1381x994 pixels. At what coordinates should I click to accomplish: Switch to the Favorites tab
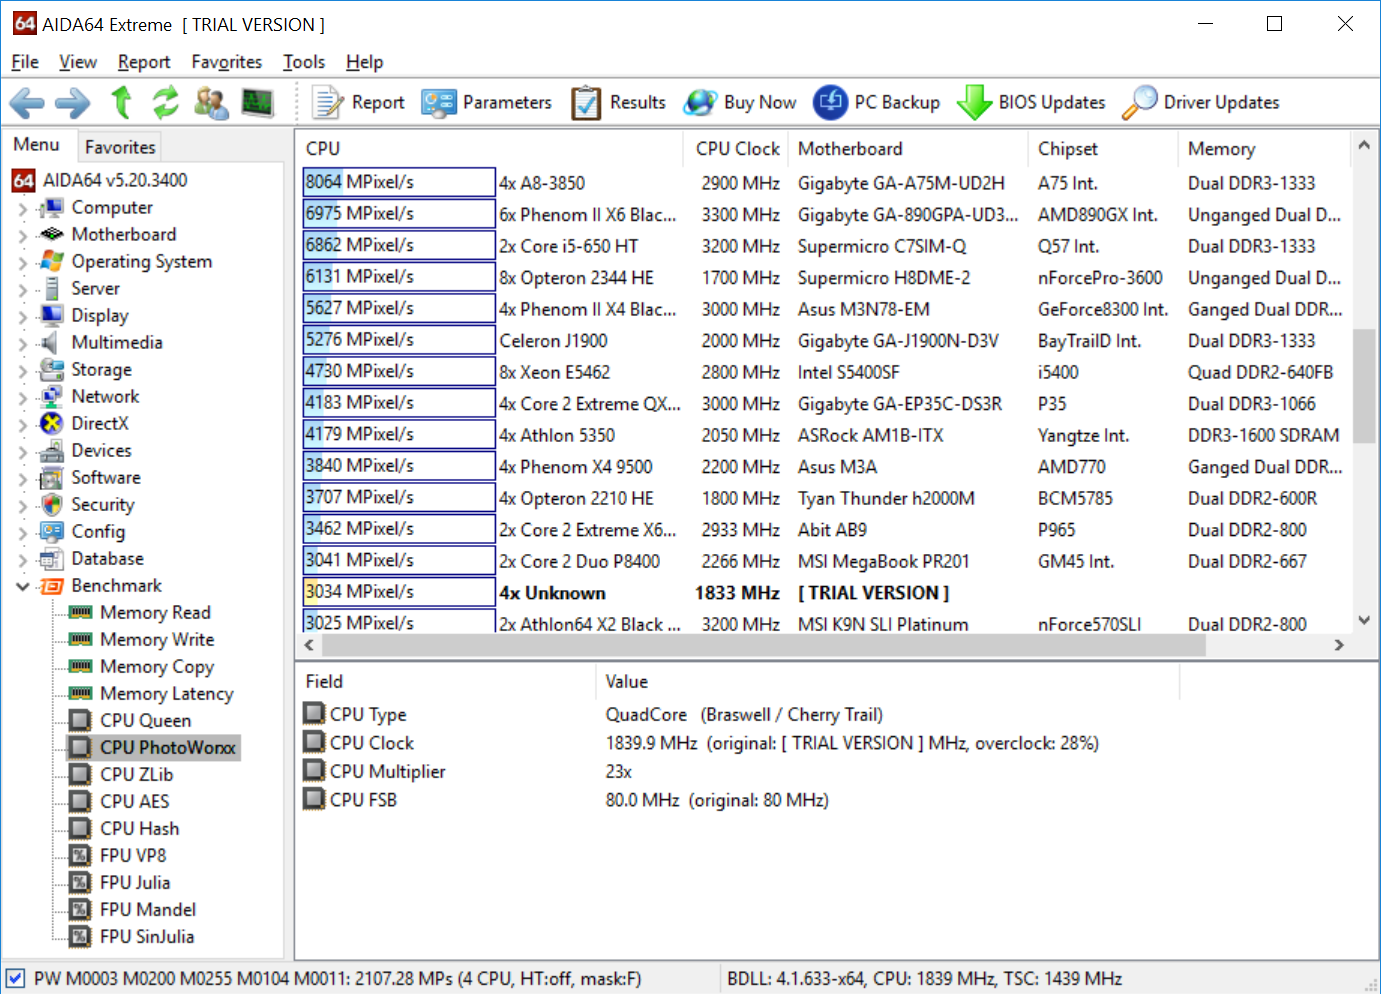120,147
